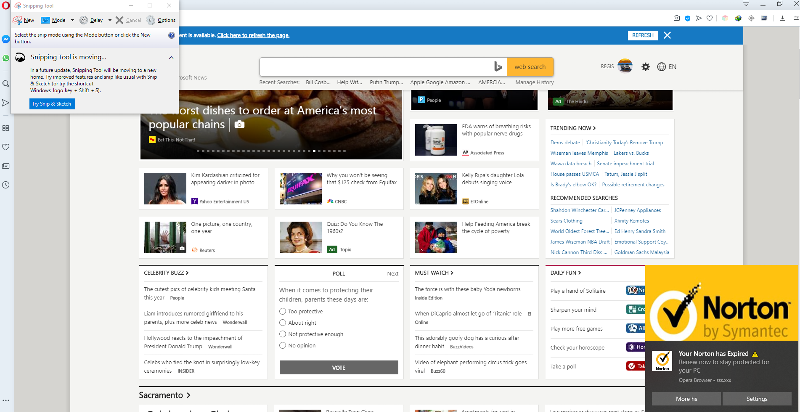Viewport: 800px width, 412px height.
Task: Click Next in the poll card
Action: point(392,274)
